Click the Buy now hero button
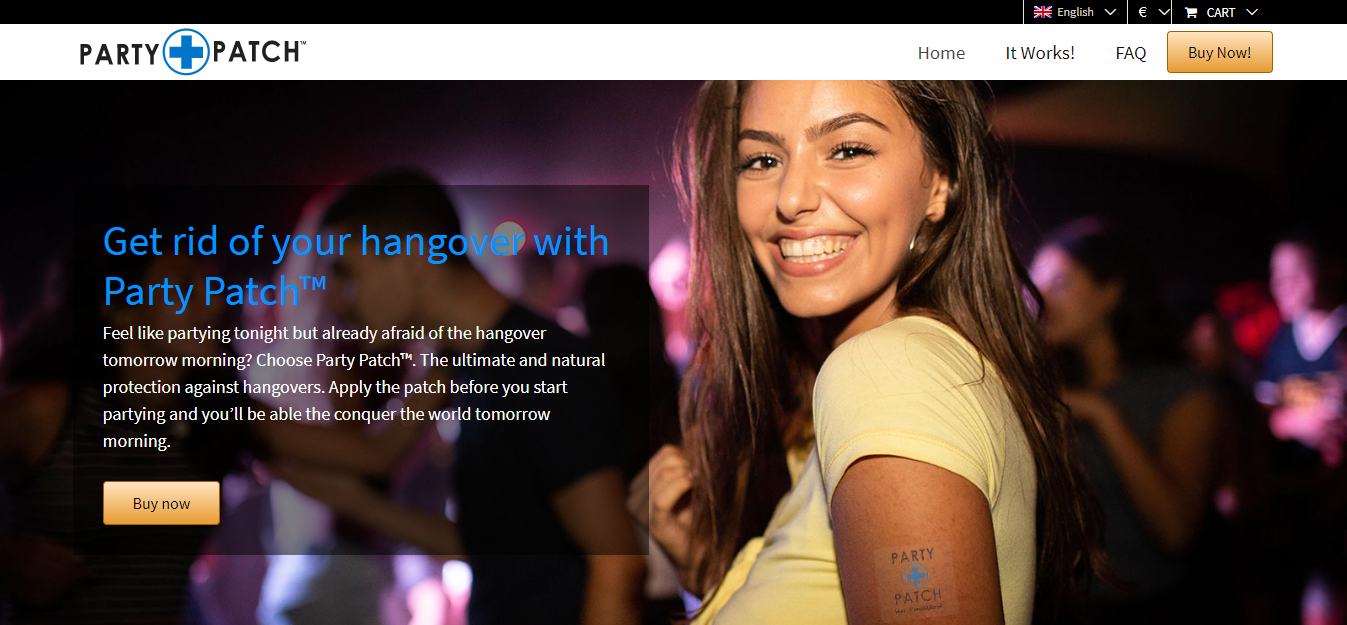The width and height of the screenshot is (1347, 625). pyautogui.click(x=161, y=503)
